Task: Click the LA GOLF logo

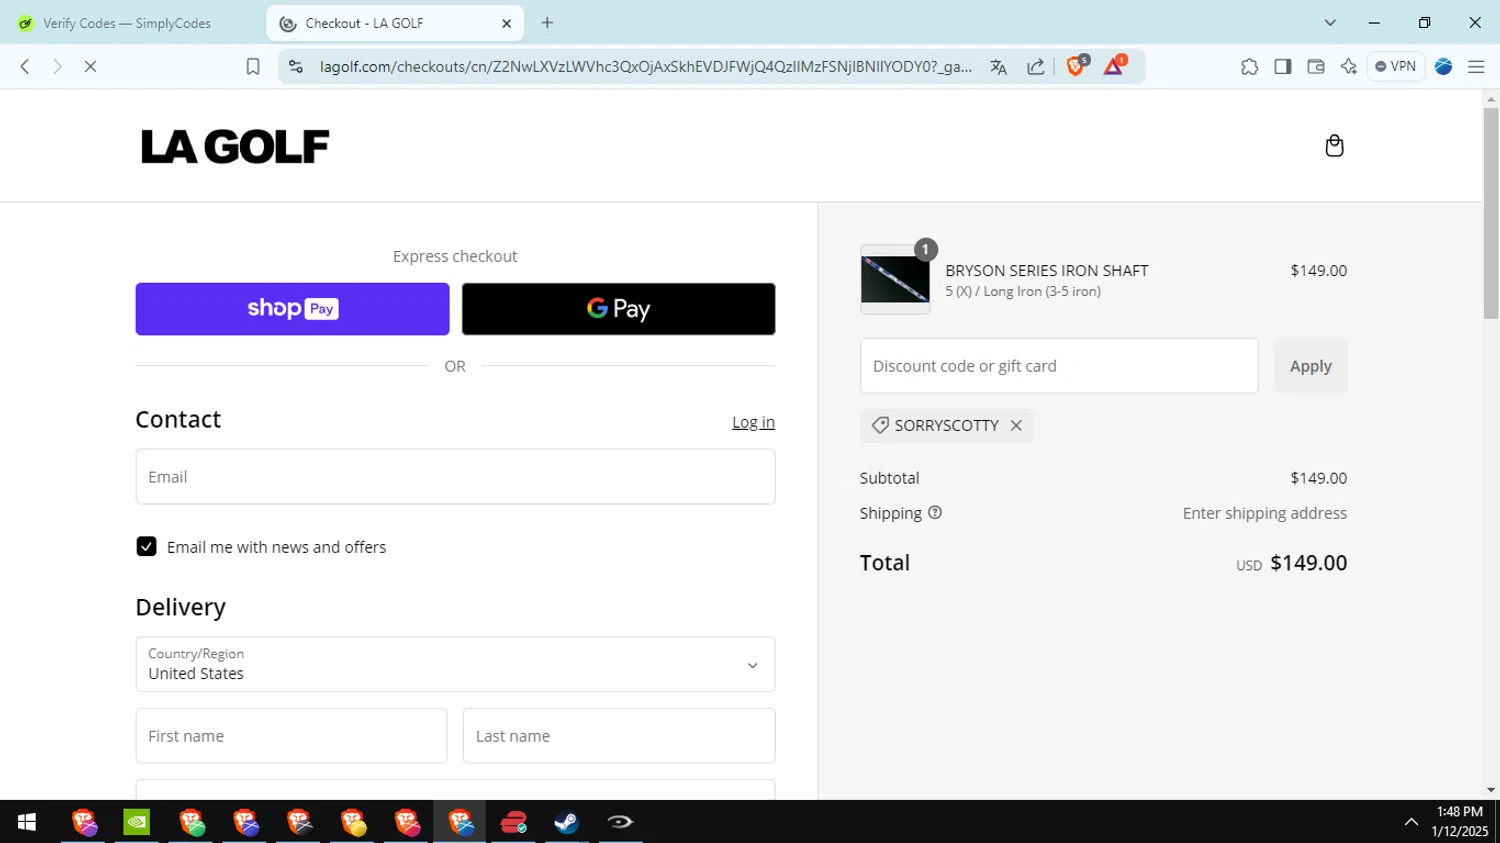Action: click(x=235, y=147)
